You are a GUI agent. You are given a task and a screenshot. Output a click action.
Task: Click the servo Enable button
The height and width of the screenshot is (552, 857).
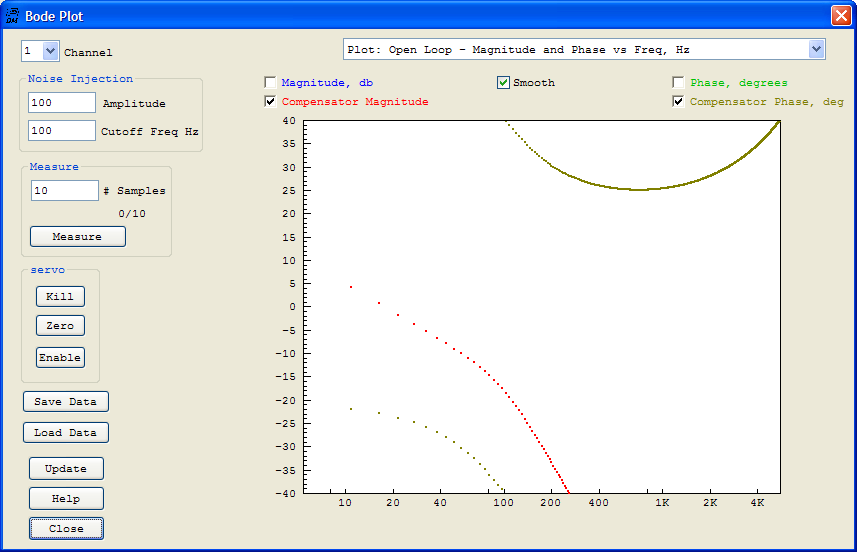(60, 358)
